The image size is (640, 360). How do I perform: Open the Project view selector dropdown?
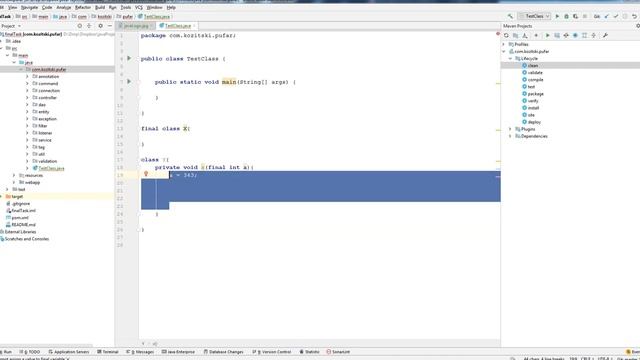click(x=11, y=26)
